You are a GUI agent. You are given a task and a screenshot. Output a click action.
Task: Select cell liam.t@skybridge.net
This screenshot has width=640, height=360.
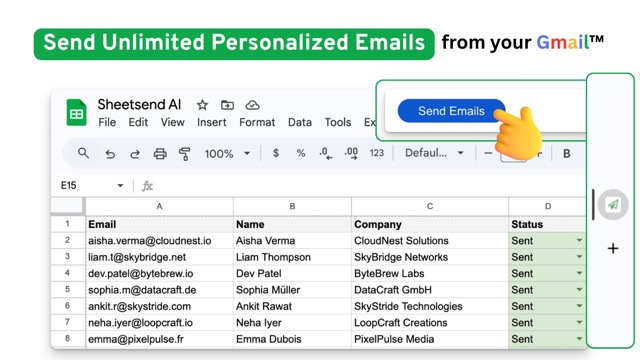[x=160, y=257]
